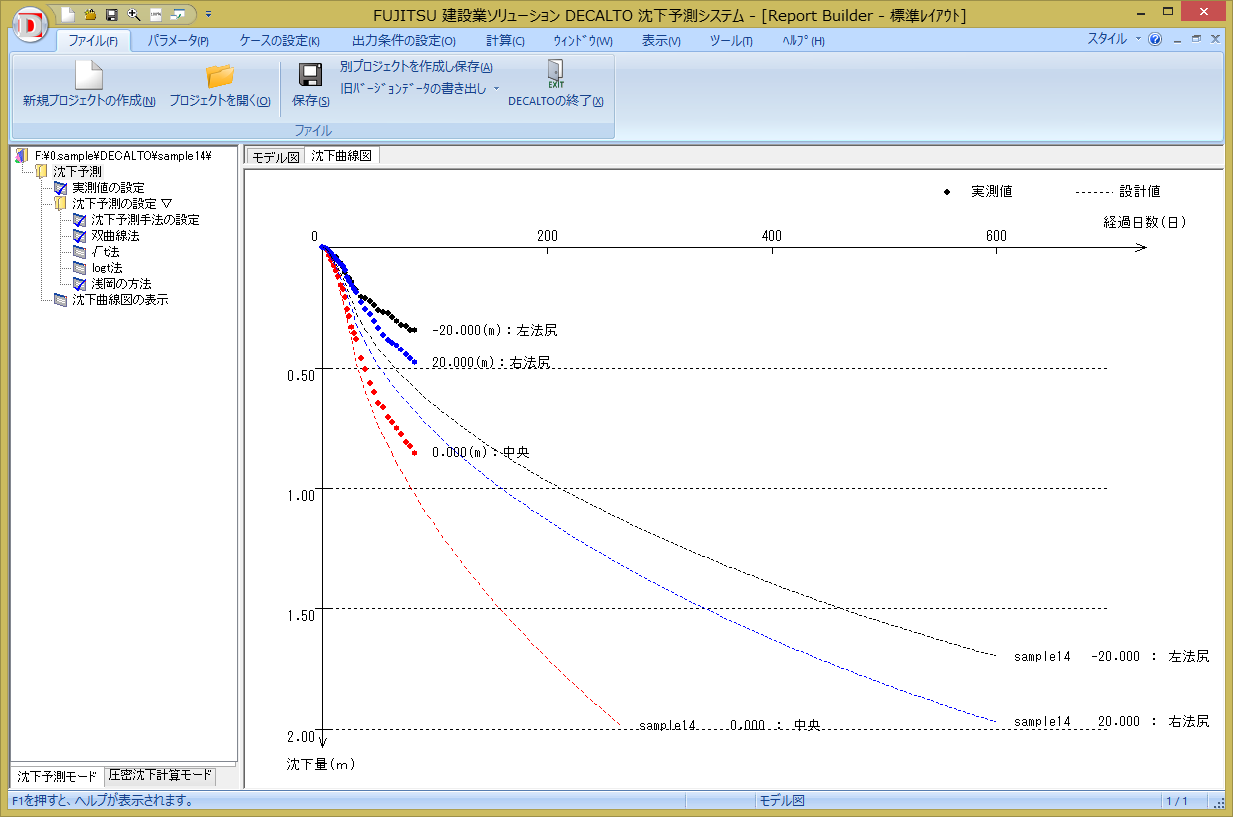
Task: Toggle the 浅岡の方法 checked item
Action: pyautogui.click(x=80, y=284)
